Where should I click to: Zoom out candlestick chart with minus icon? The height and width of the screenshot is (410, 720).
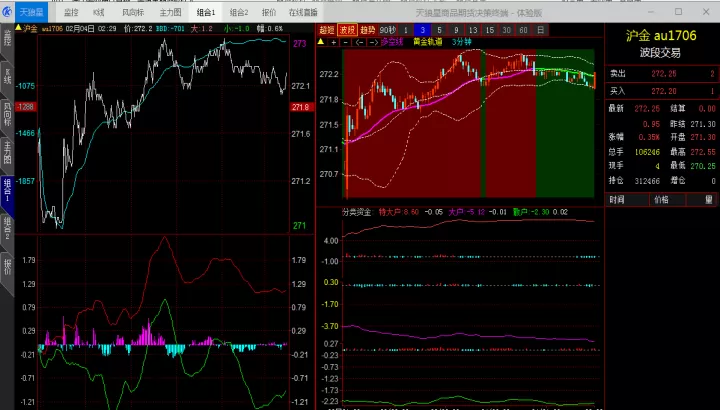tap(346, 42)
